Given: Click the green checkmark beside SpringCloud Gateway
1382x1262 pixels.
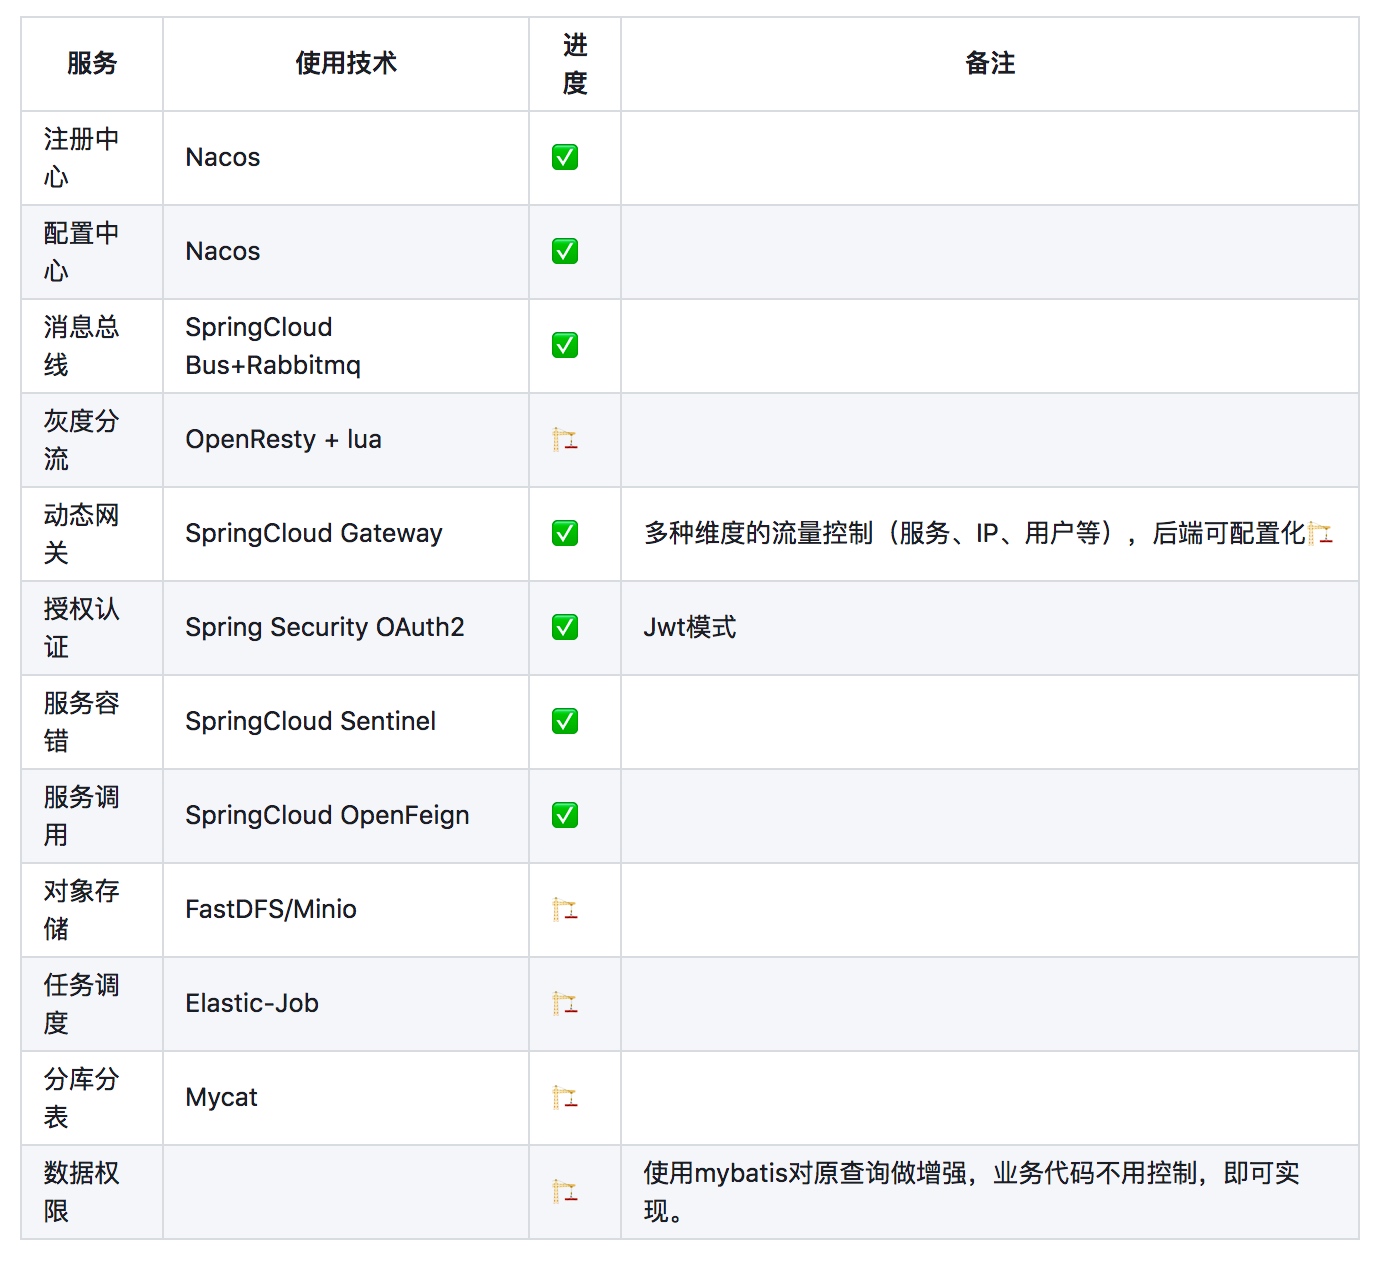Looking at the screenshot, I should (x=565, y=534).
